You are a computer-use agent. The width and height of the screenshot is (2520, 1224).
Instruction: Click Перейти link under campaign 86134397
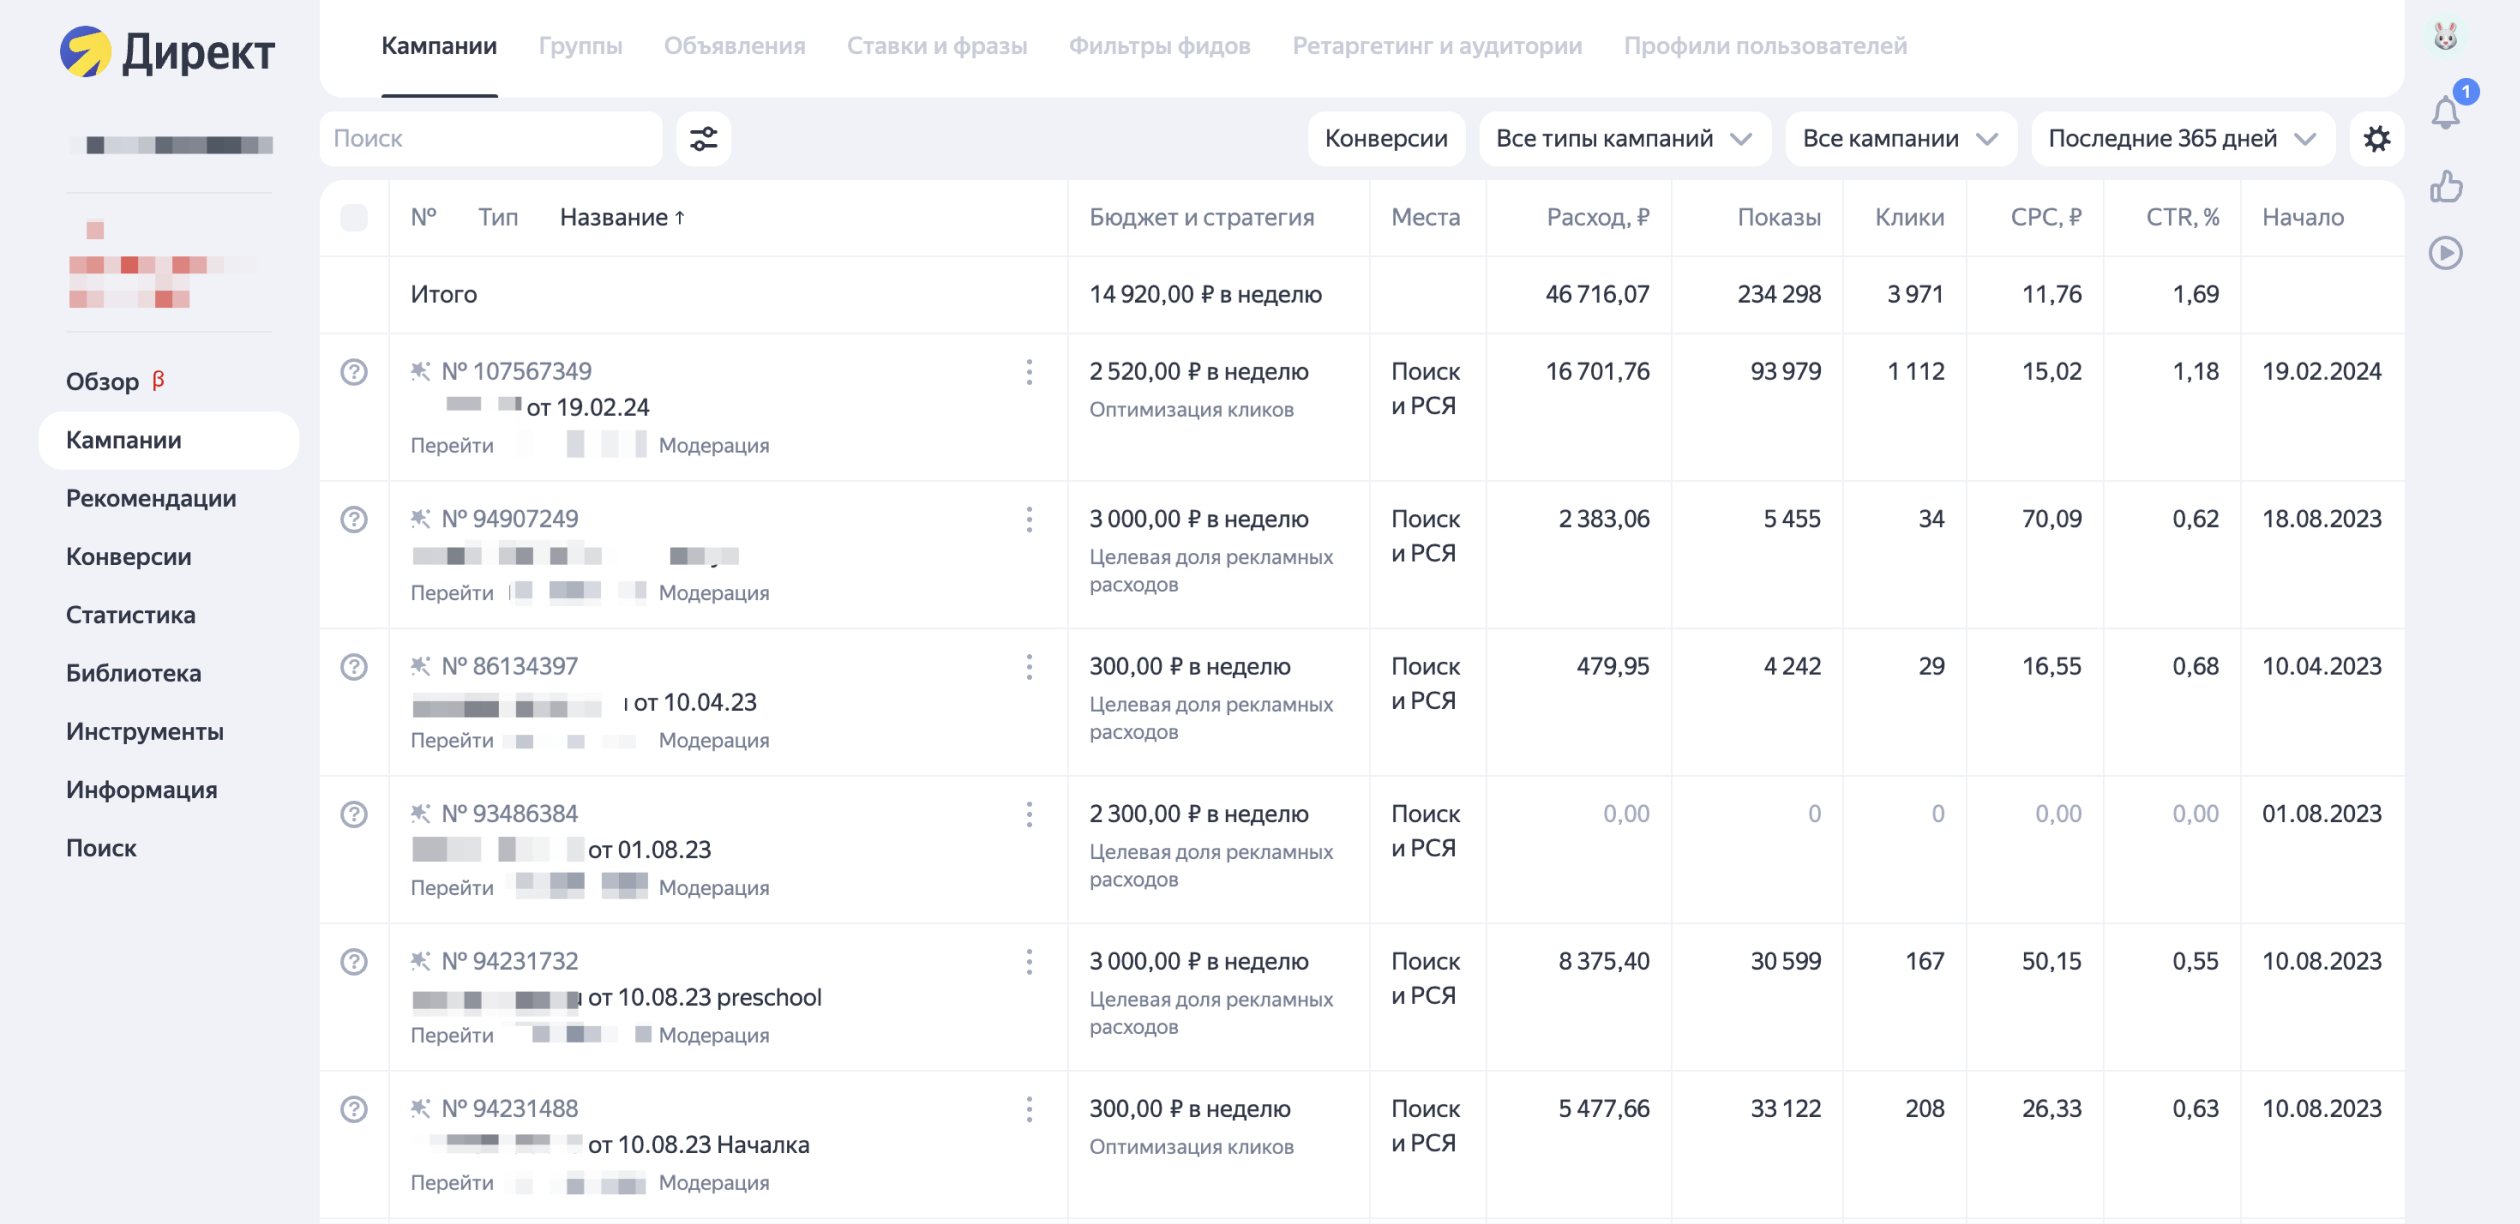point(452,740)
